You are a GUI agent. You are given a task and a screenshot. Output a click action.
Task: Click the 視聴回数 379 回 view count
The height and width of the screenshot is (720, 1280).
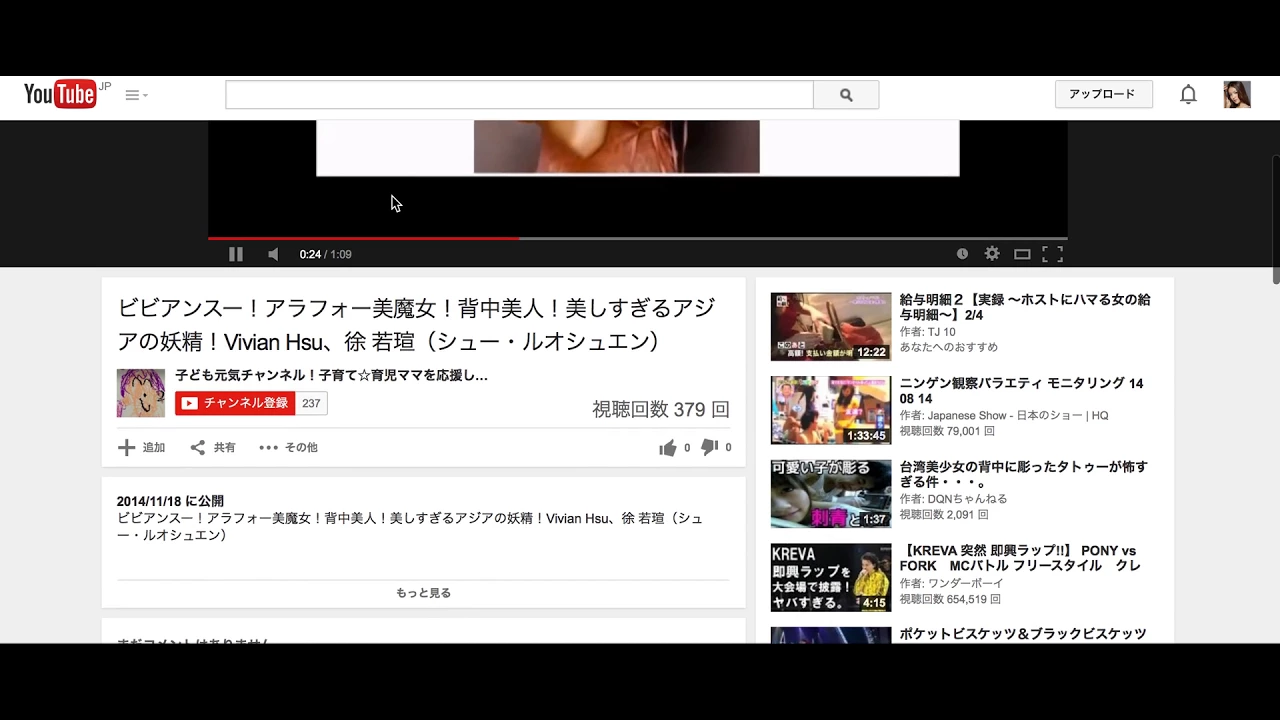[x=661, y=409]
